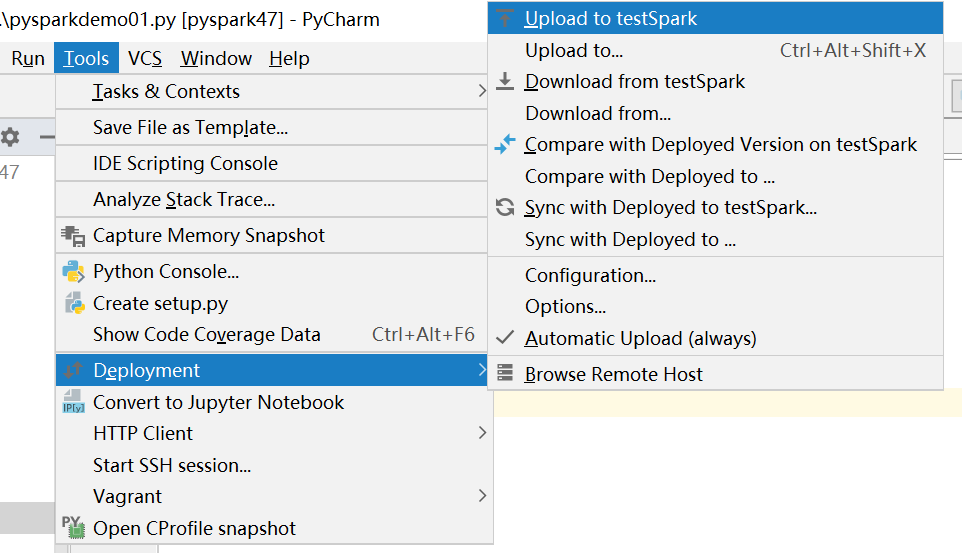Click the Browse Remote Host list icon
The width and height of the screenshot is (962, 553).
pyautogui.click(x=505, y=373)
